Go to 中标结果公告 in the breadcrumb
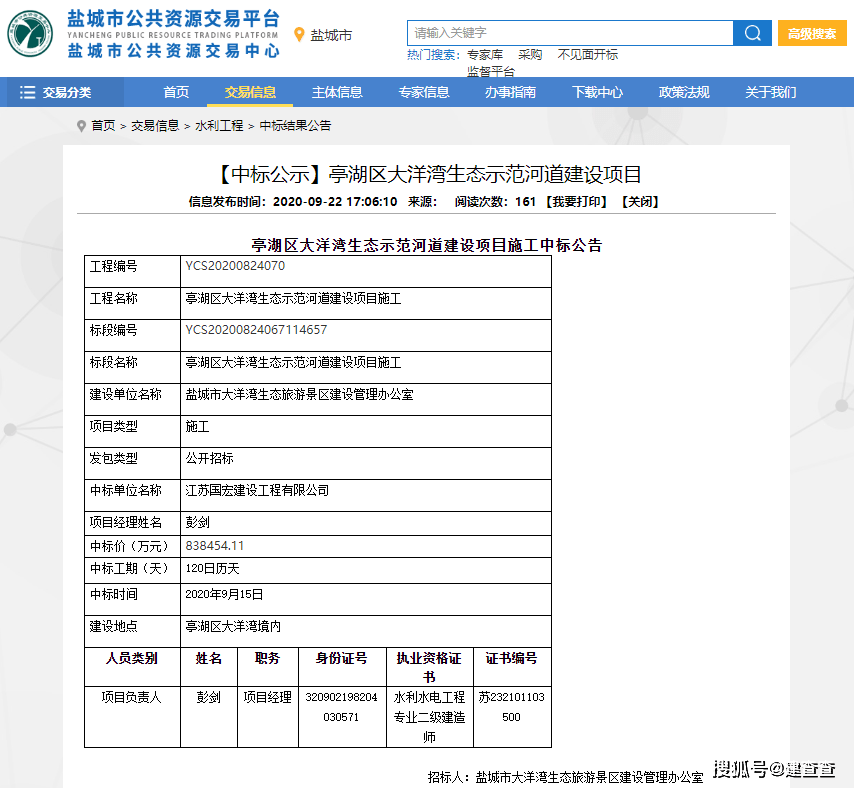 (295, 126)
